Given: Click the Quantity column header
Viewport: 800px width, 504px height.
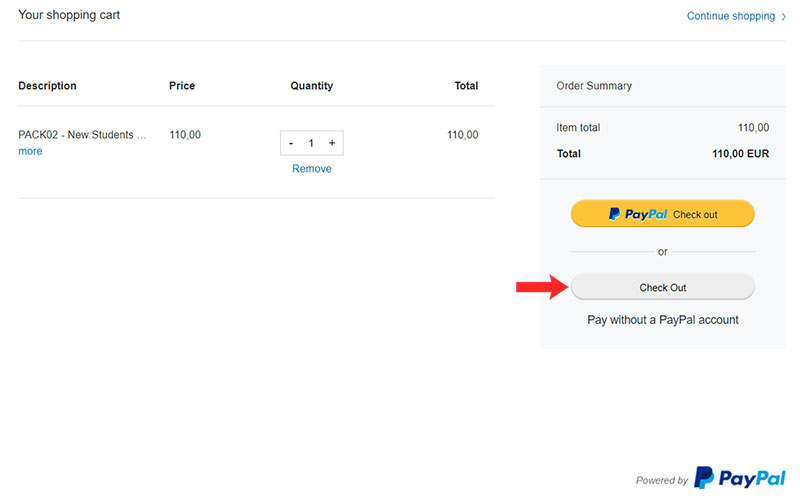Looking at the screenshot, I should [x=312, y=86].
